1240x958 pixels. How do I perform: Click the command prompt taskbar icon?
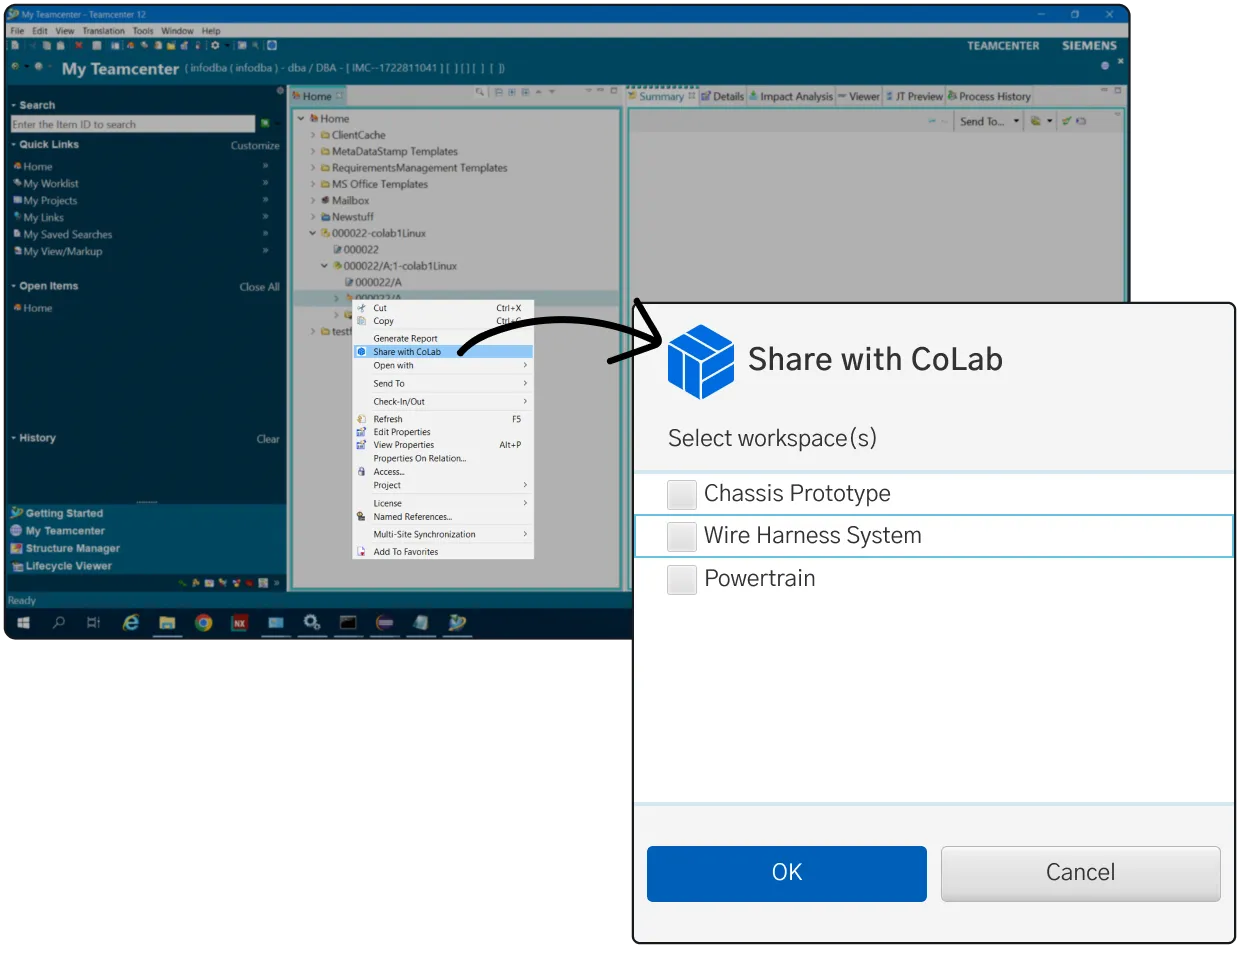[348, 623]
